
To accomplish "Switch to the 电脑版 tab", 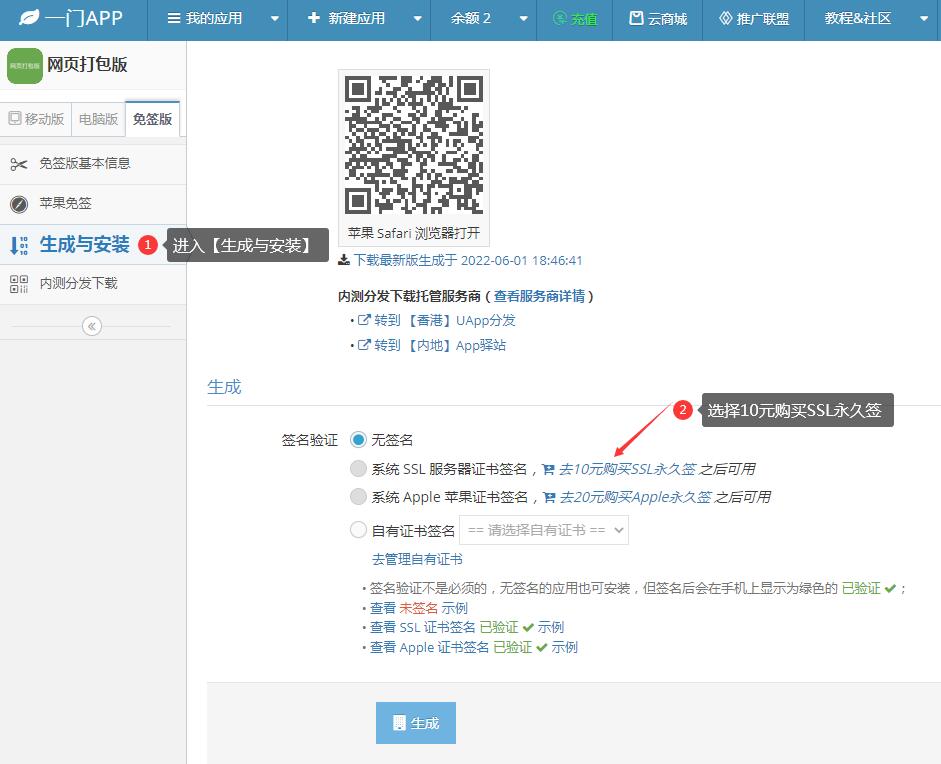I will pyautogui.click(x=98, y=119).
